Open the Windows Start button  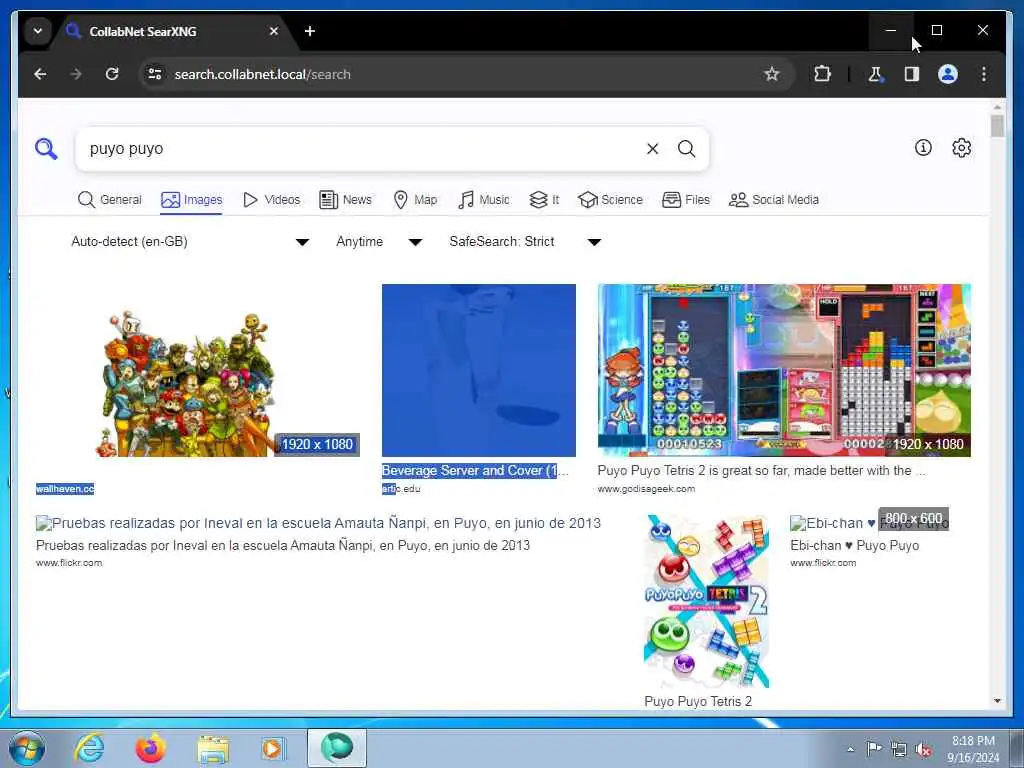[x=27, y=748]
